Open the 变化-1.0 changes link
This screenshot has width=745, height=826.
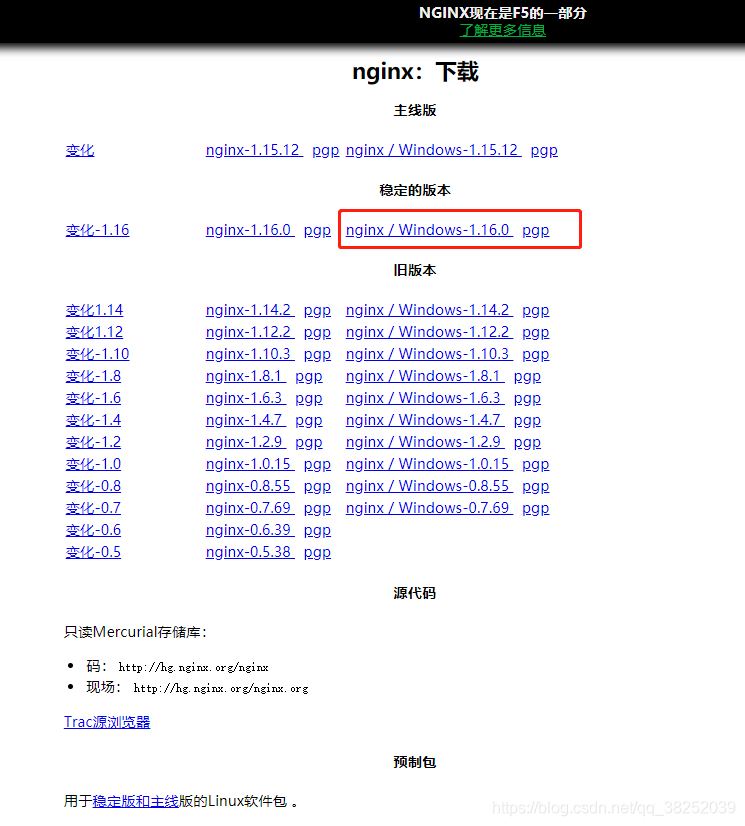[x=93, y=464]
